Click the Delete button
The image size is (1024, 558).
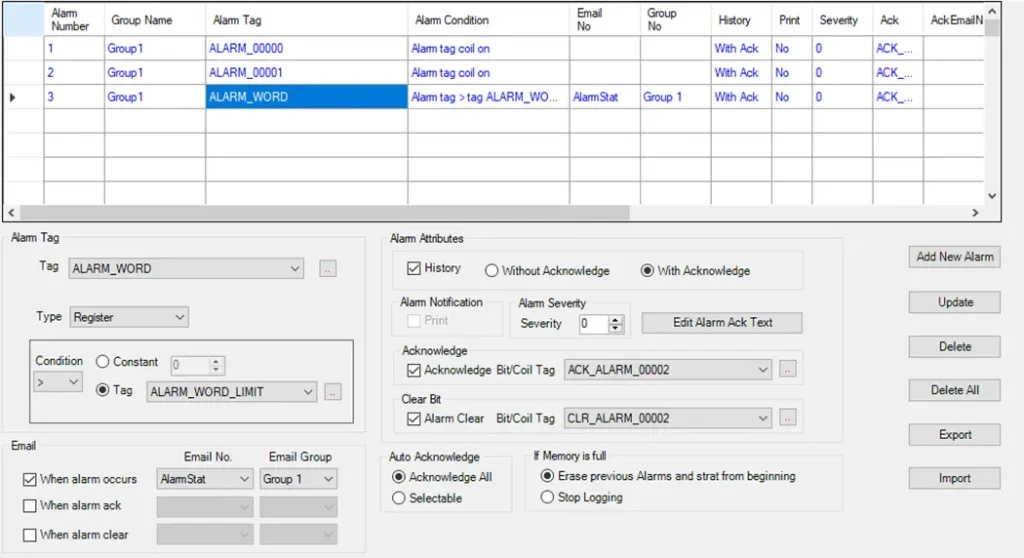pyautogui.click(x=954, y=347)
